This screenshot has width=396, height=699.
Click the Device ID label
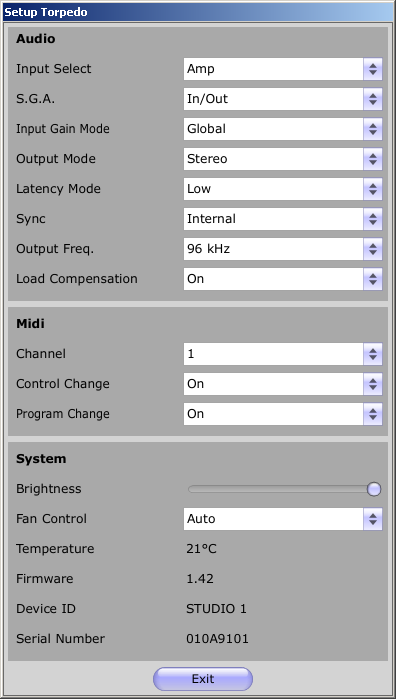pos(45,609)
